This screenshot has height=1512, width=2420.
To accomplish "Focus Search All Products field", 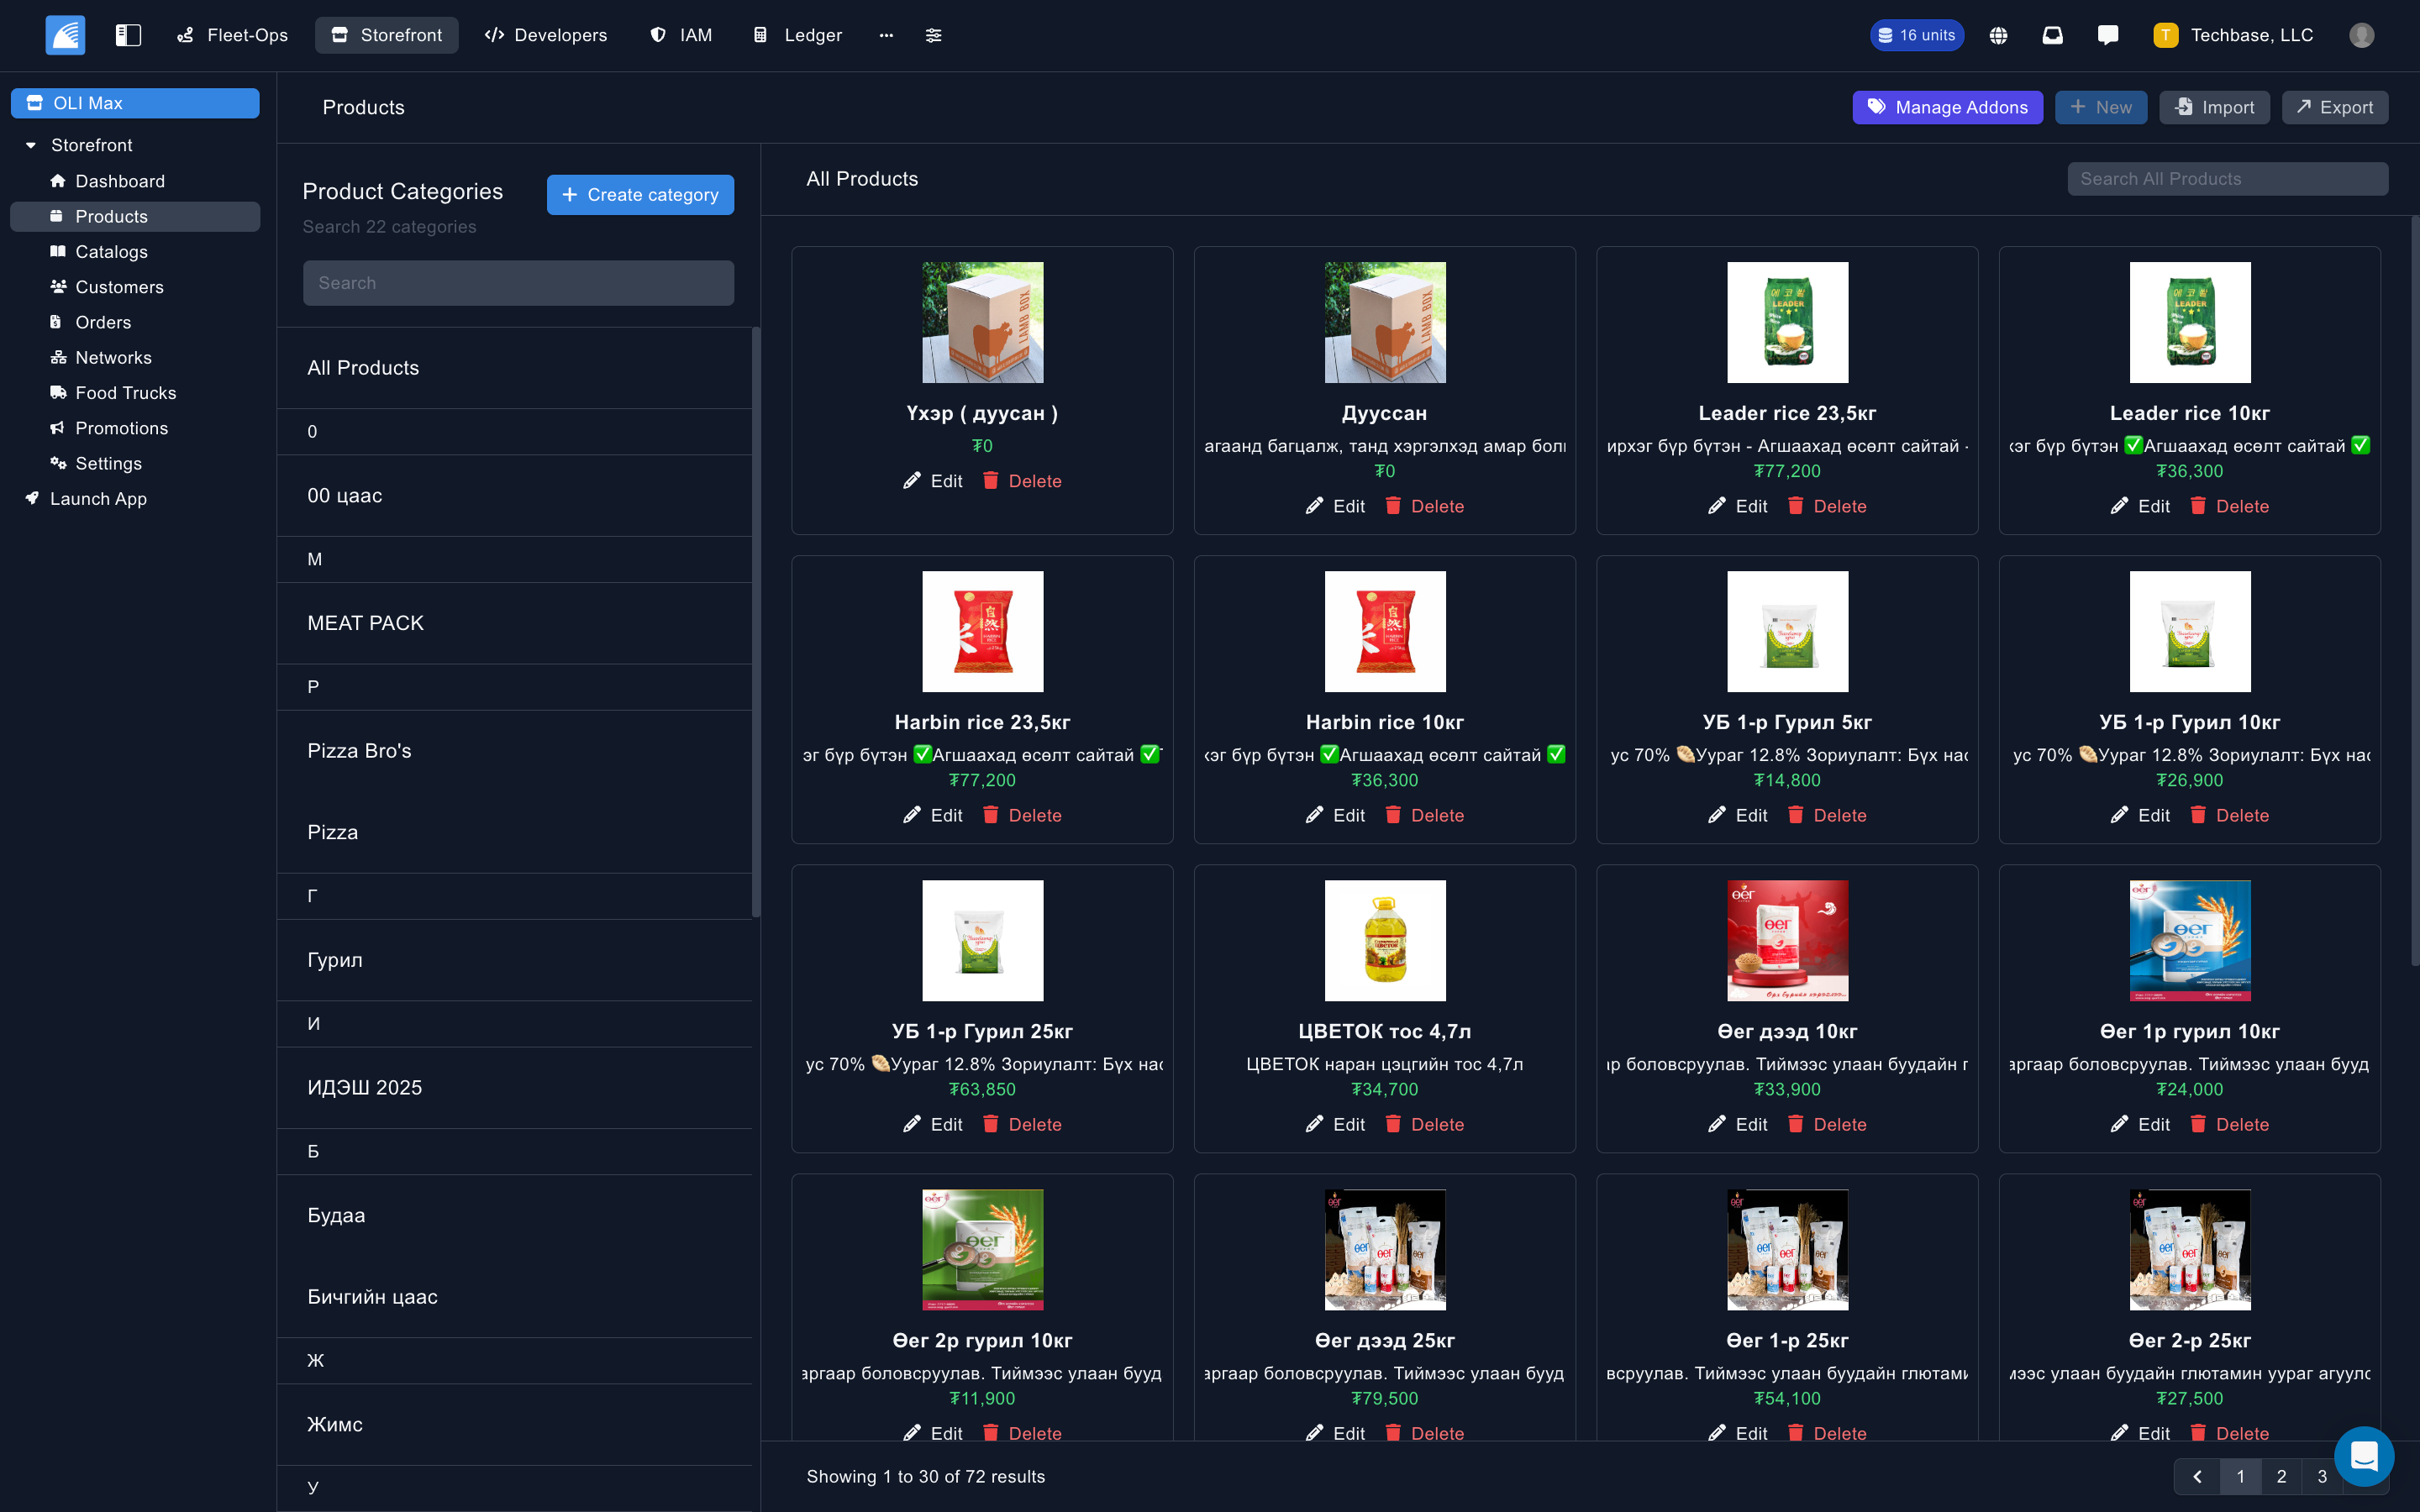I will (2227, 179).
